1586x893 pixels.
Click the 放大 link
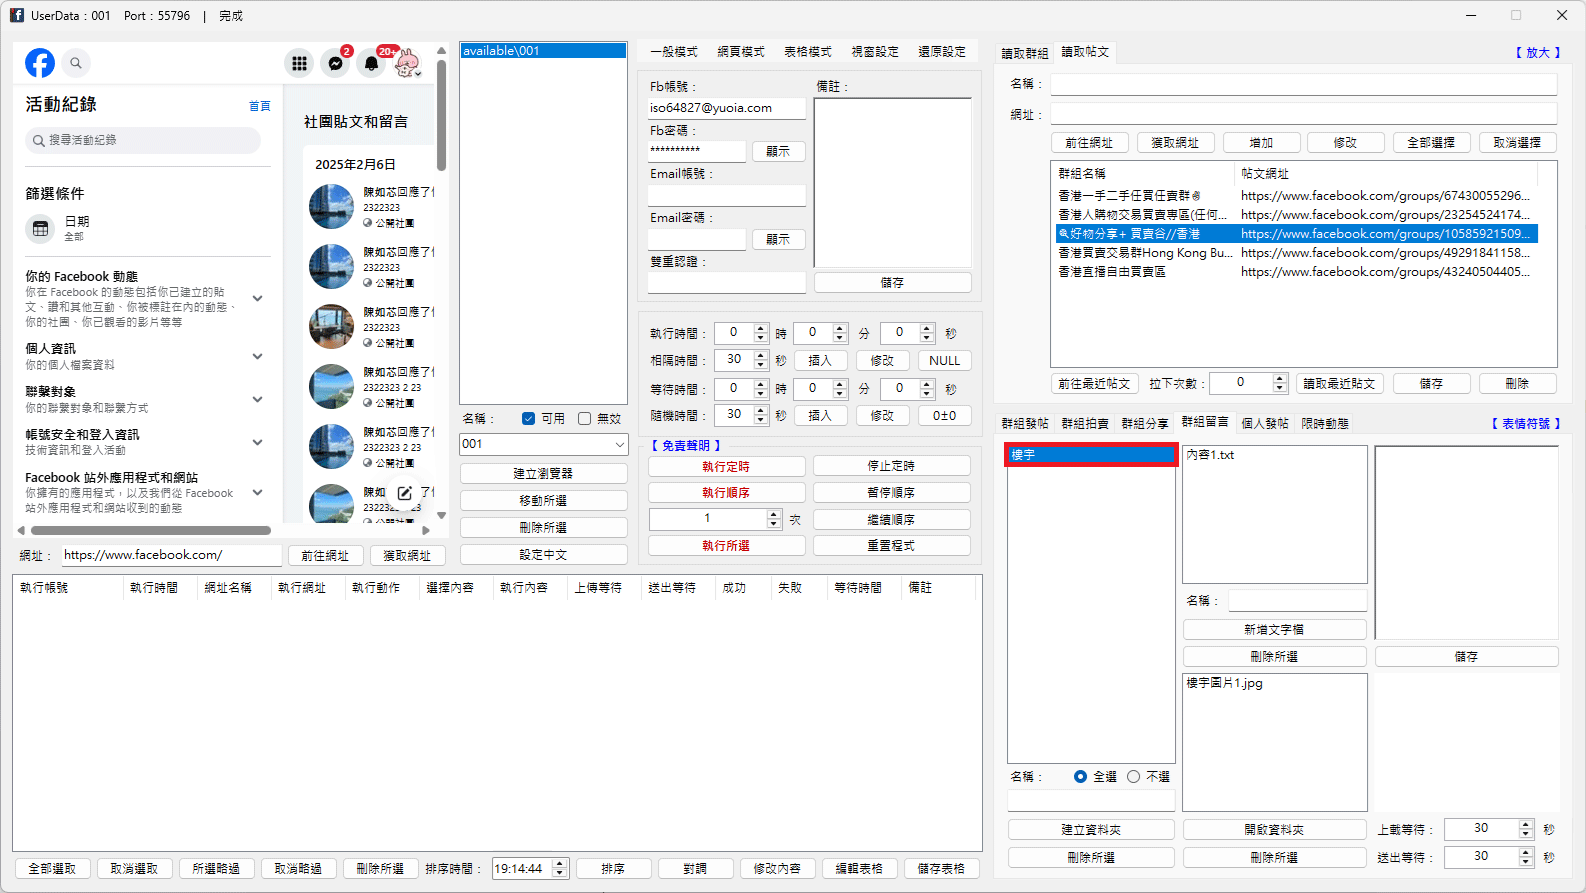pyautogui.click(x=1537, y=53)
